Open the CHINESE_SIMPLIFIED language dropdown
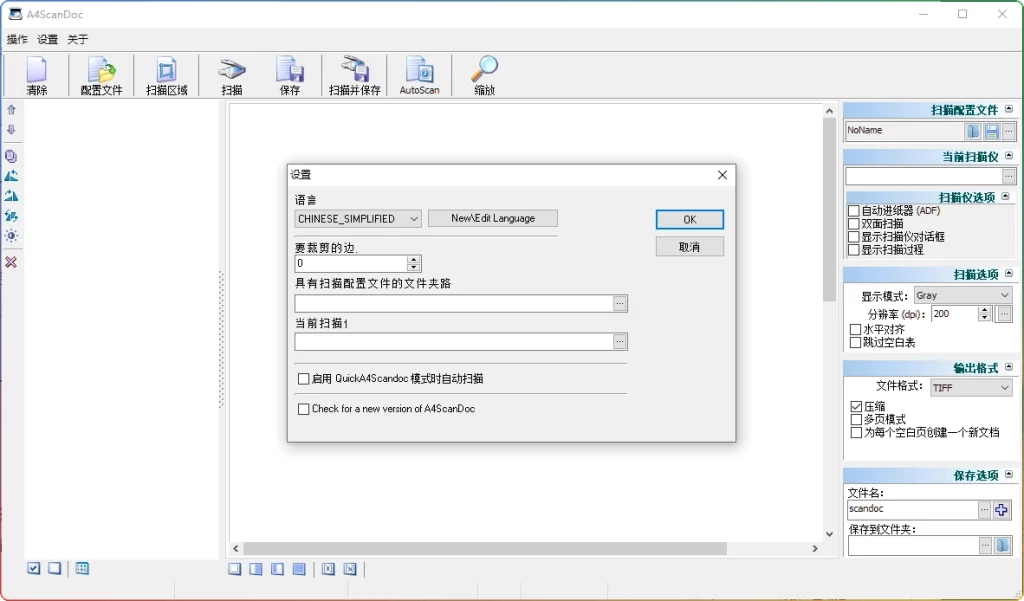1024x601 pixels. coord(414,218)
